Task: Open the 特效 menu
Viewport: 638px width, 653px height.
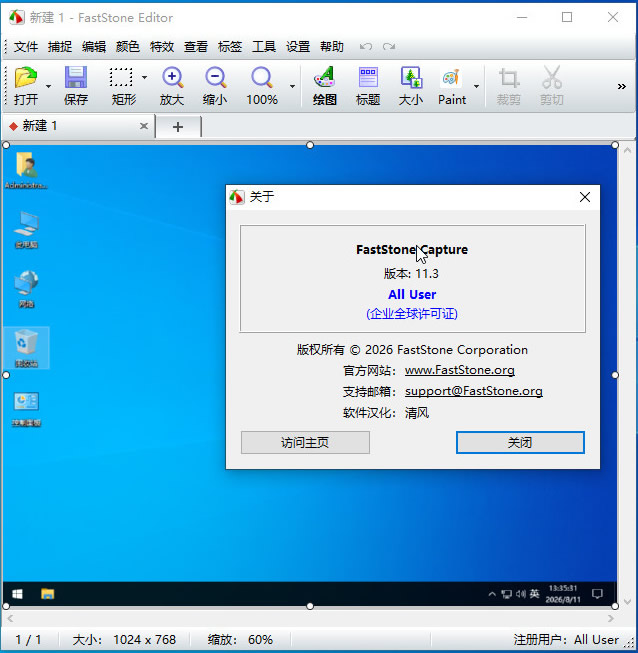Action: click(x=162, y=47)
